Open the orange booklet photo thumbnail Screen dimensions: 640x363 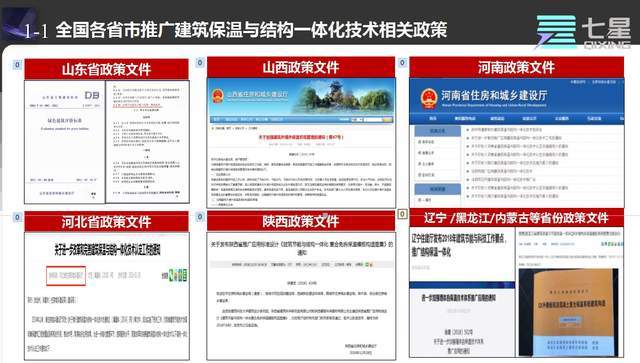point(568,312)
